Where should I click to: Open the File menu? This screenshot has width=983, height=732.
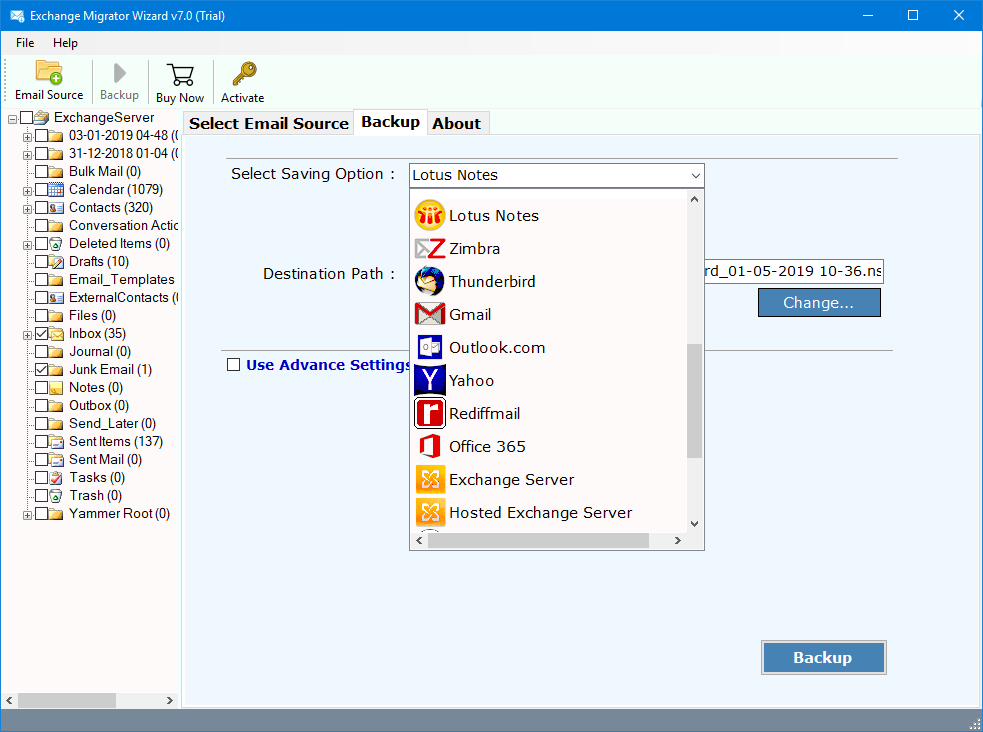click(x=25, y=43)
